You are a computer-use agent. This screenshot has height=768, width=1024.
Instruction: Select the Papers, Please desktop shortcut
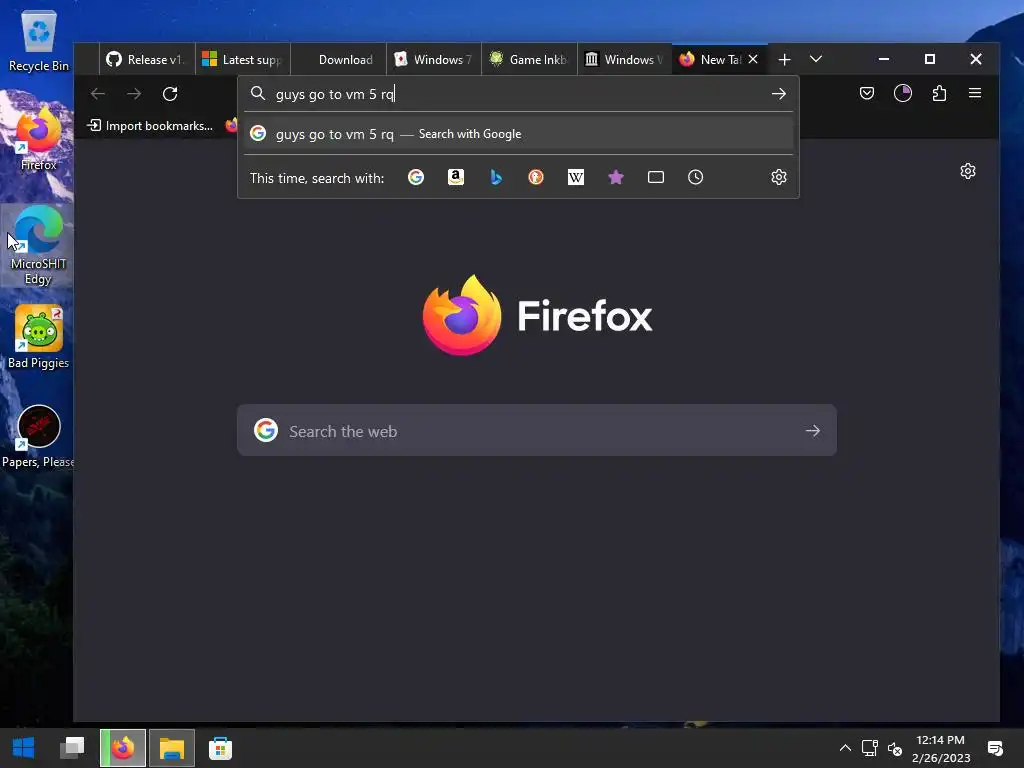tap(38, 436)
